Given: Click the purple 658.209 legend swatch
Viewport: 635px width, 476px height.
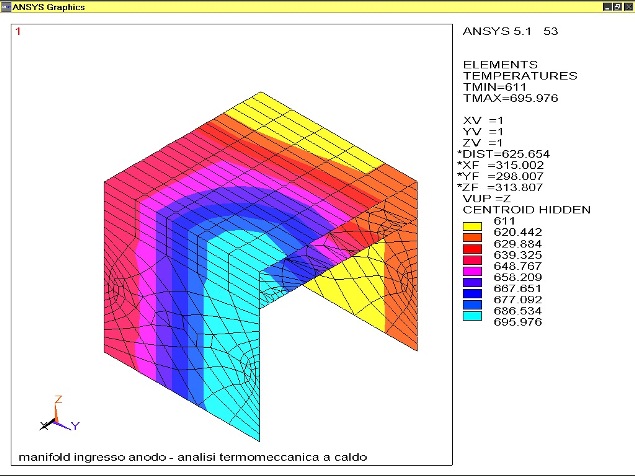Looking at the screenshot, I should [472, 282].
